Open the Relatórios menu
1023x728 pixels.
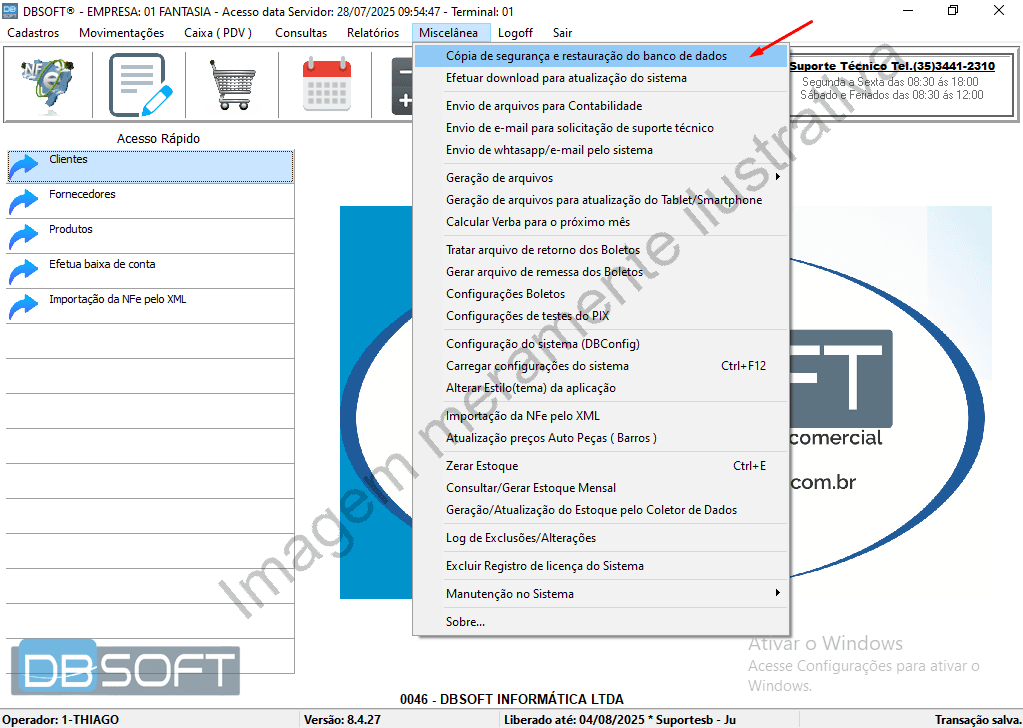(x=373, y=32)
